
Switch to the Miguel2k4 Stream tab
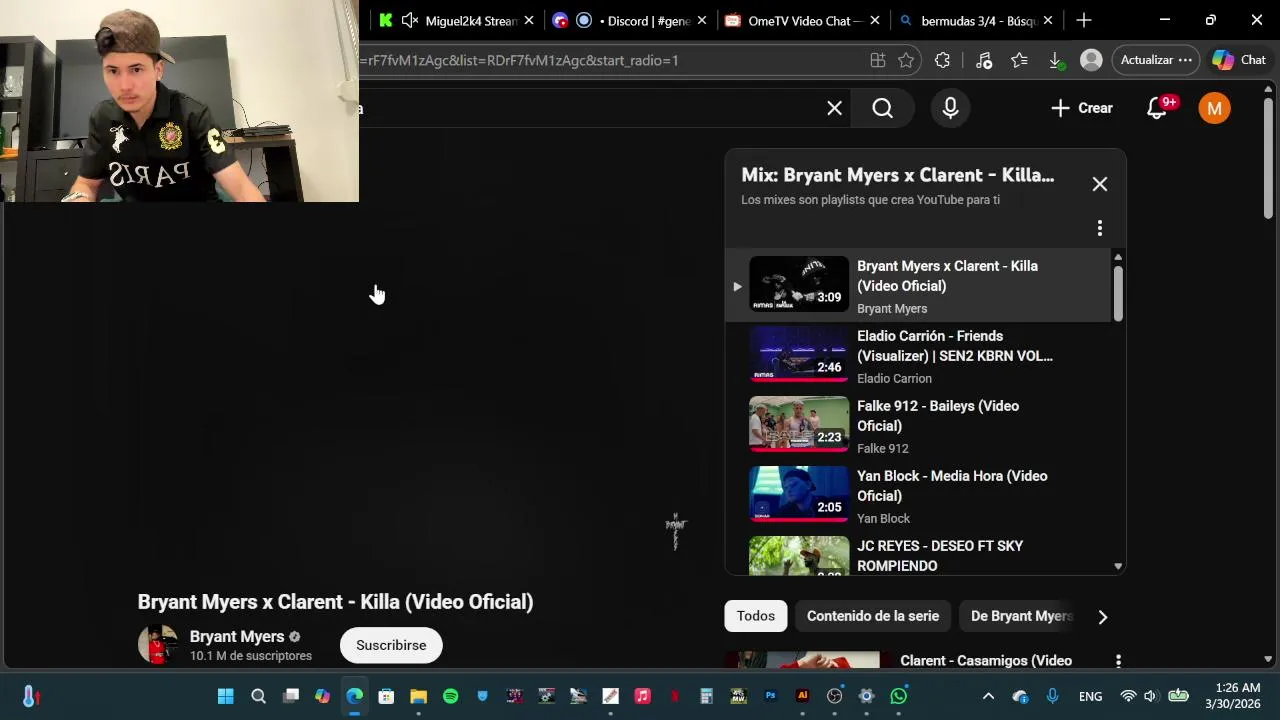tap(458, 20)
